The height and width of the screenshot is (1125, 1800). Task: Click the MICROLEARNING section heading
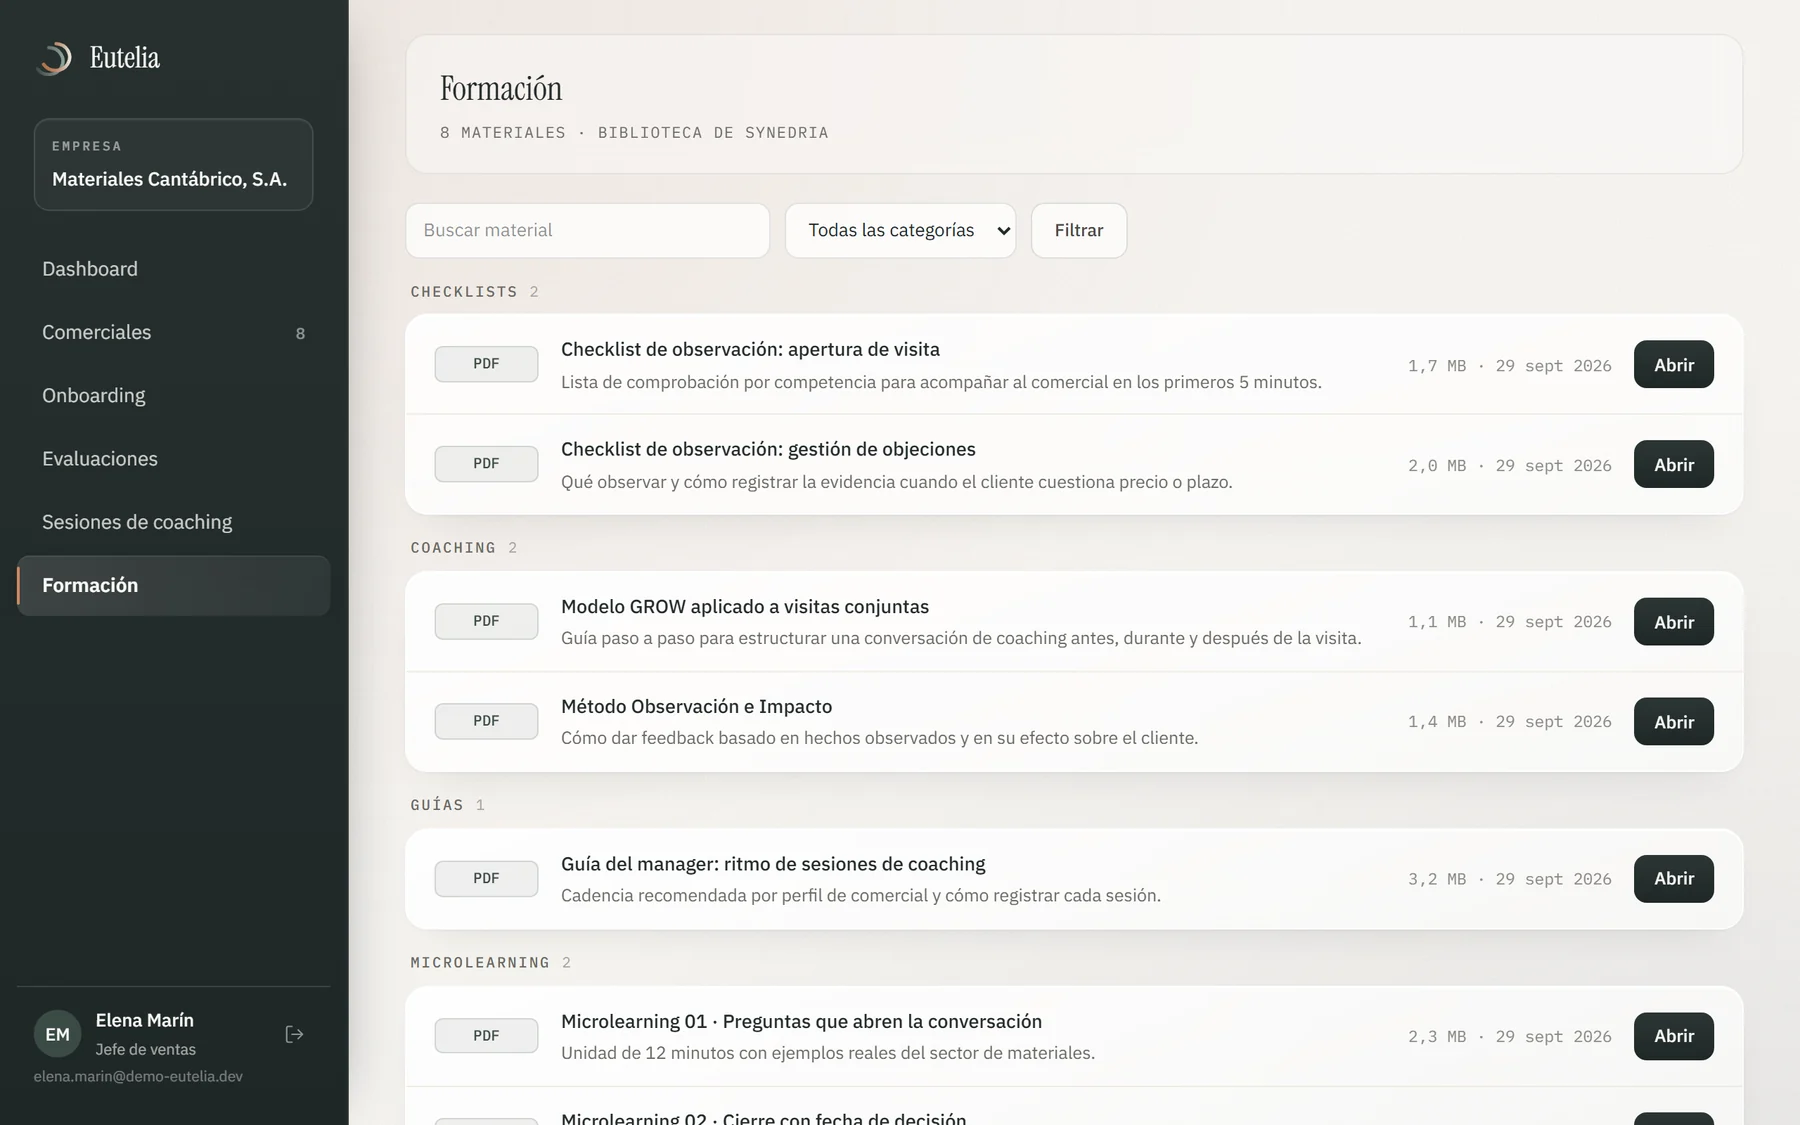[480, 962]
